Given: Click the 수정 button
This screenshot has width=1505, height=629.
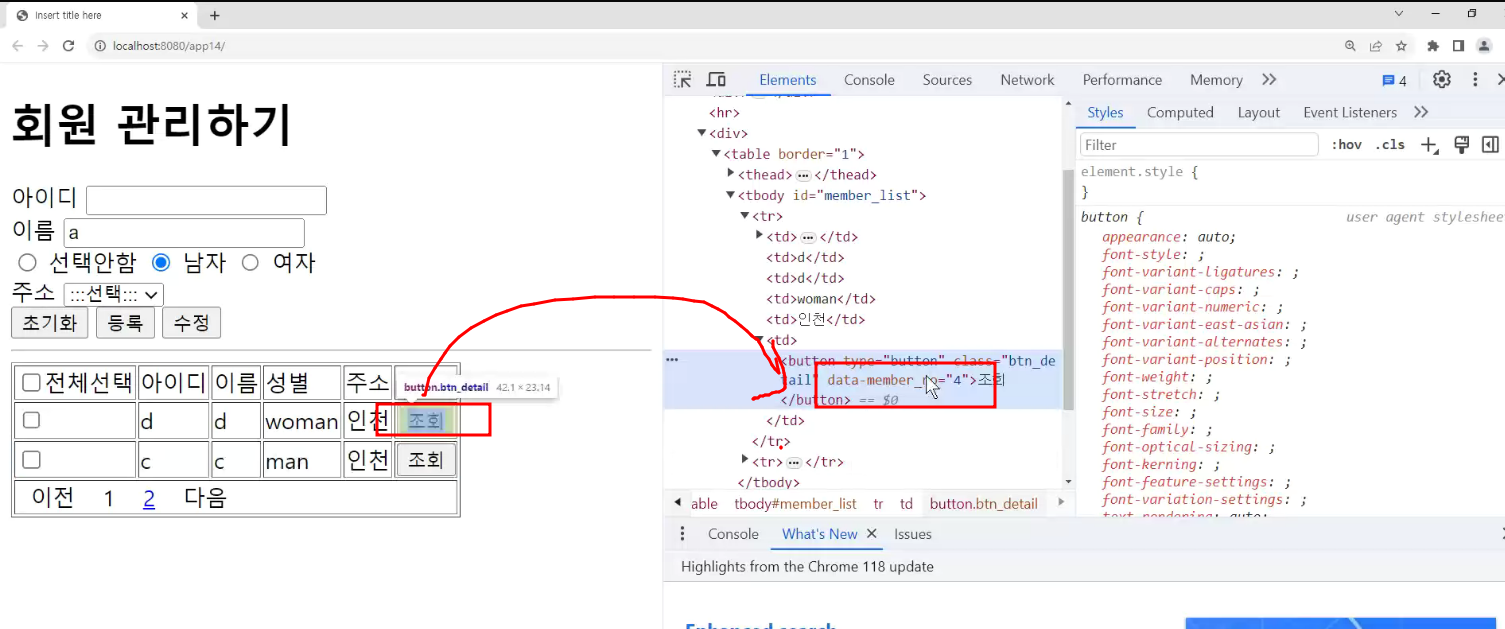Looking at the screenshot, I should click(192, 323).
